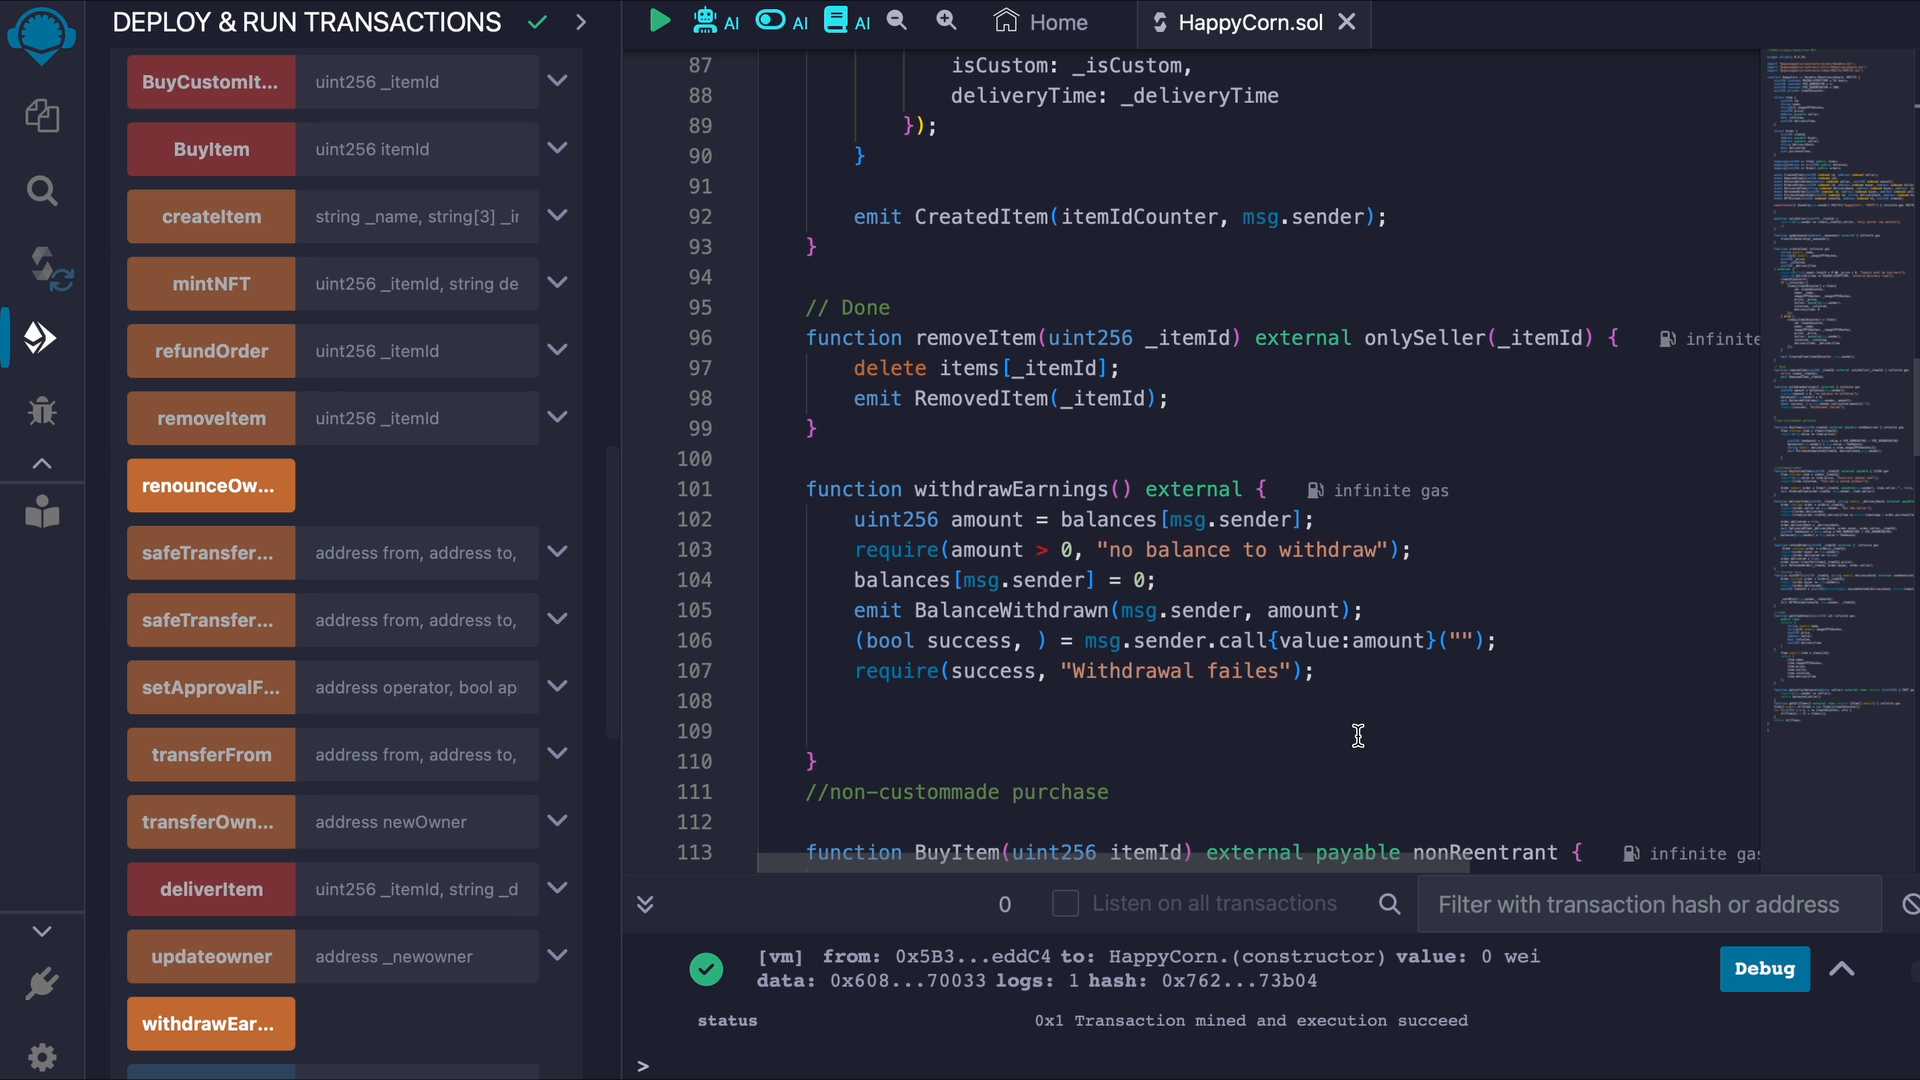
Task: Open Remix Settings gear
Action: click(x=42, y=1056)
